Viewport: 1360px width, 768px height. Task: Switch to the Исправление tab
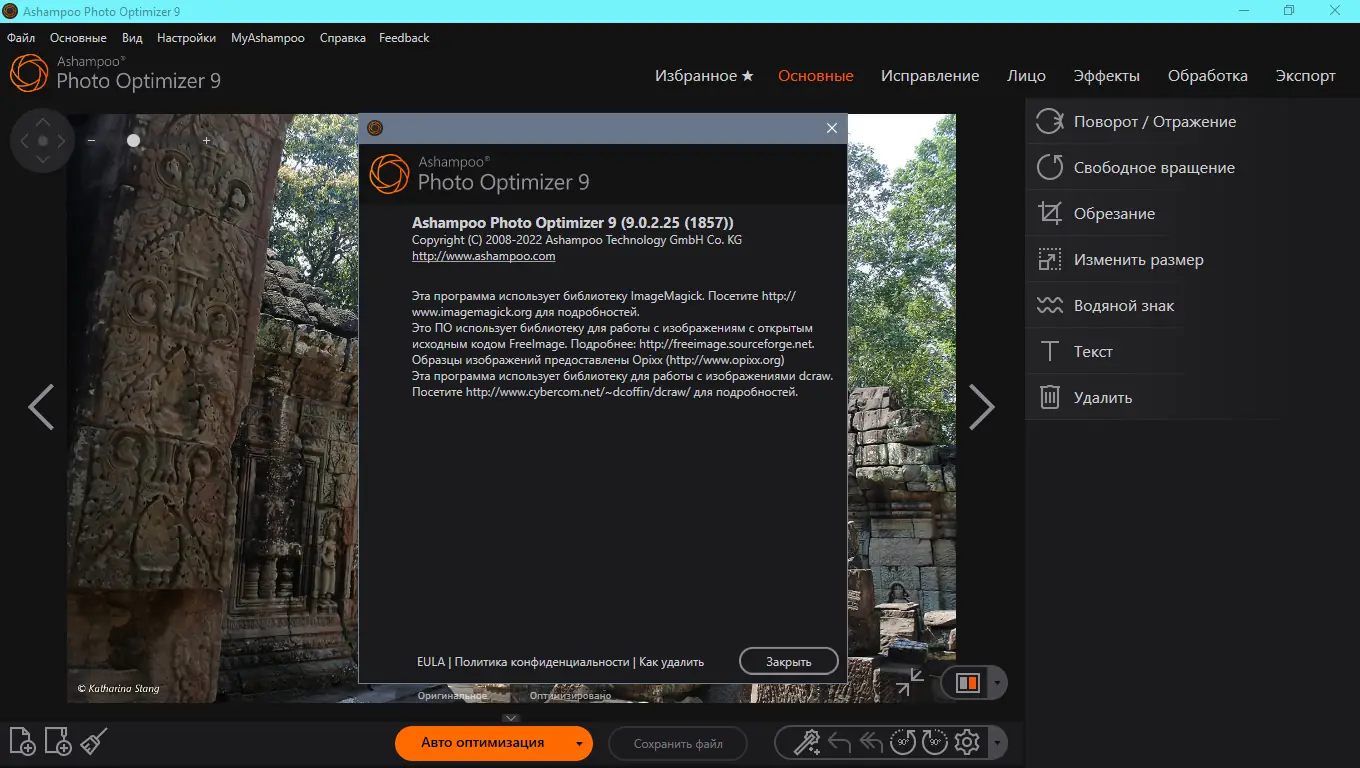point(930,76)
